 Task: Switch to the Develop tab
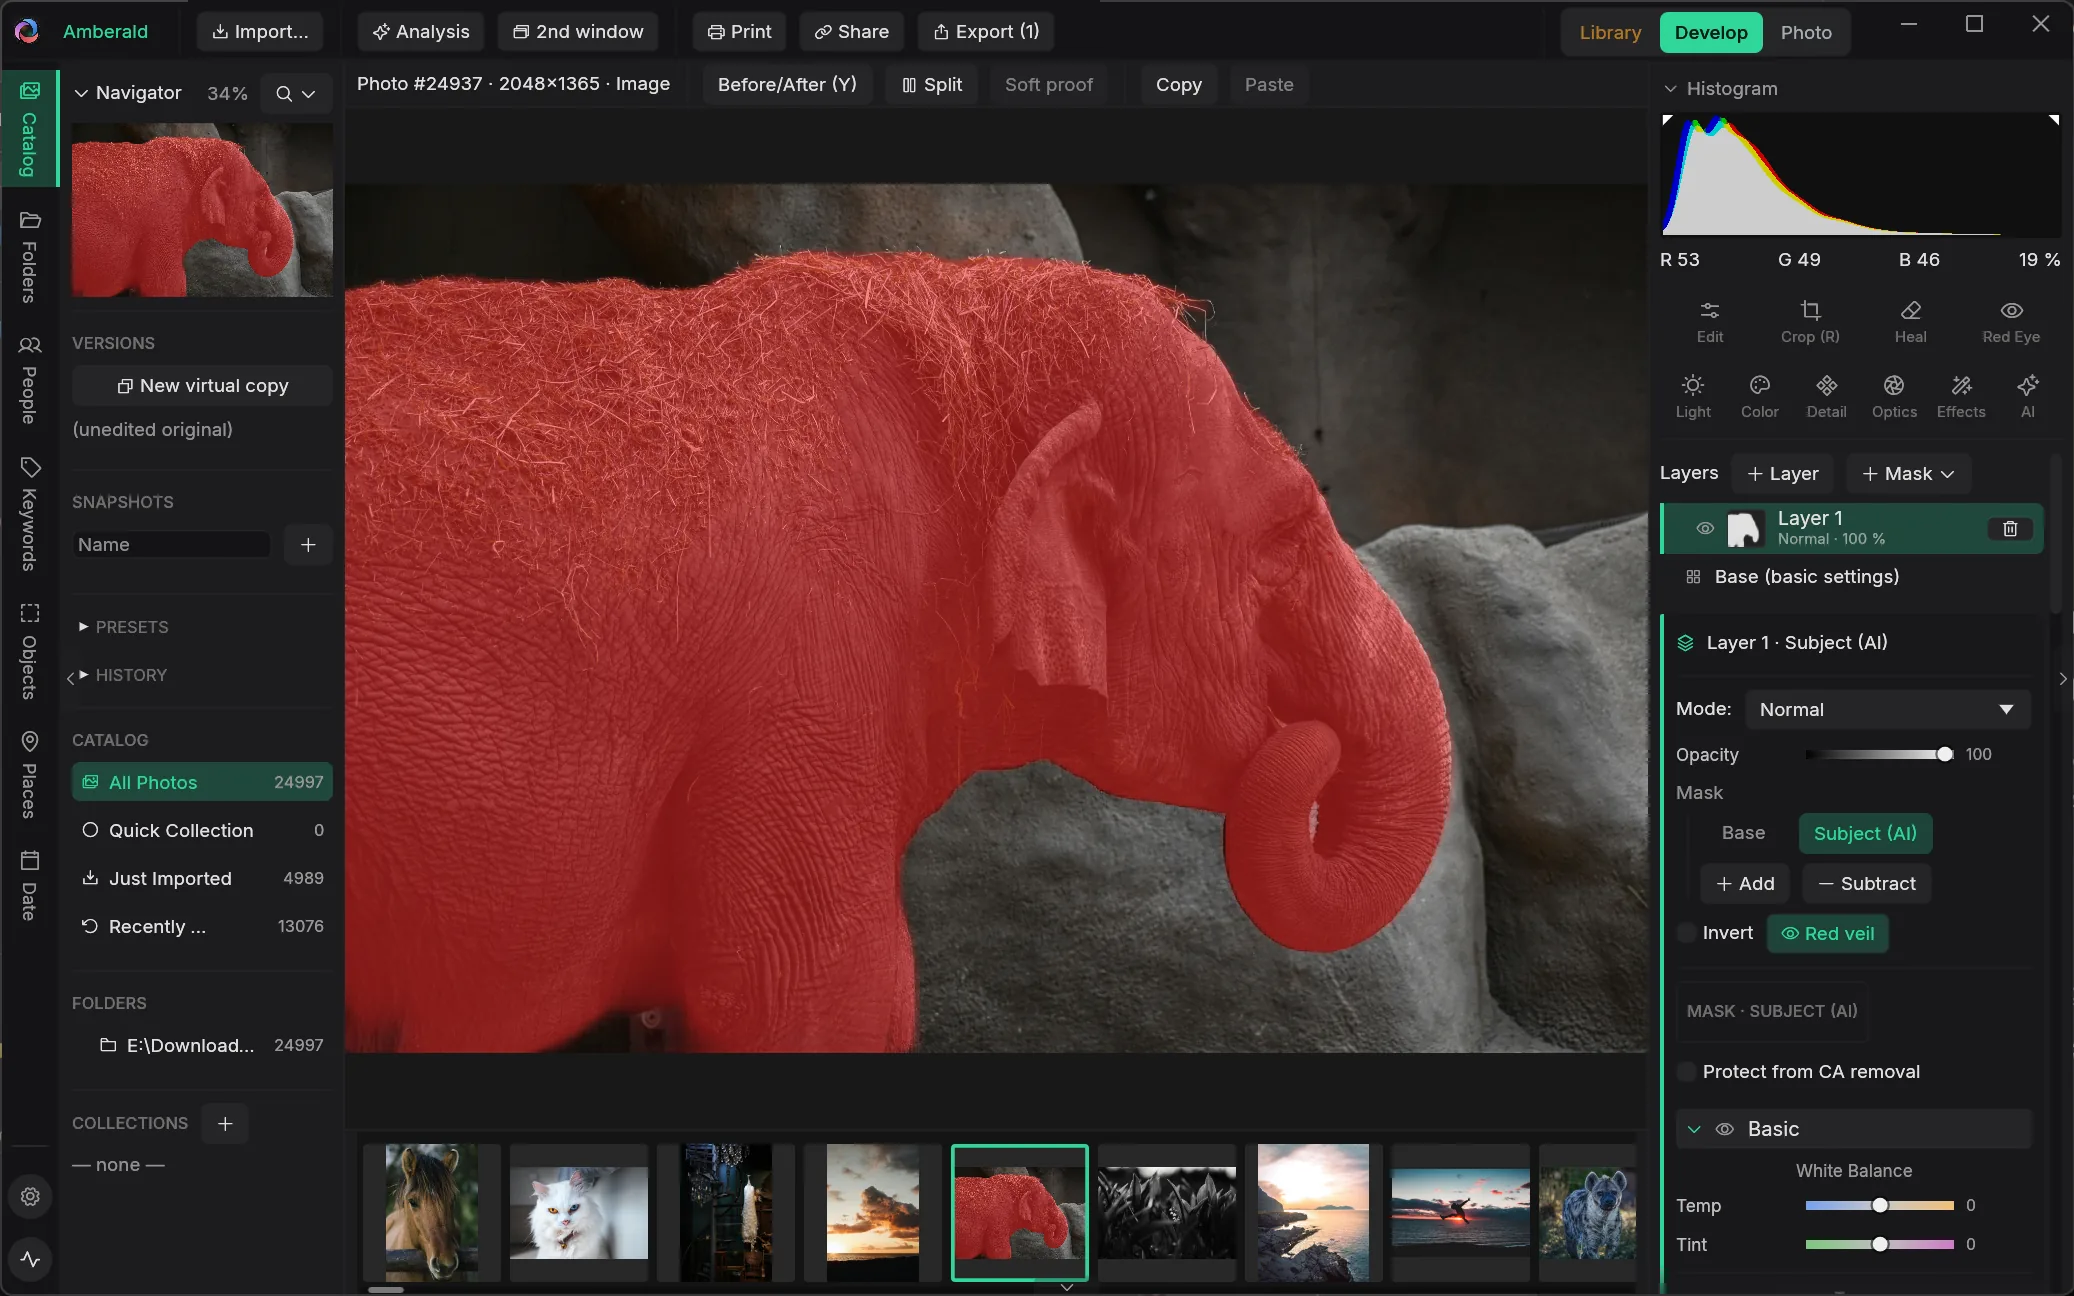(1711, 32)
